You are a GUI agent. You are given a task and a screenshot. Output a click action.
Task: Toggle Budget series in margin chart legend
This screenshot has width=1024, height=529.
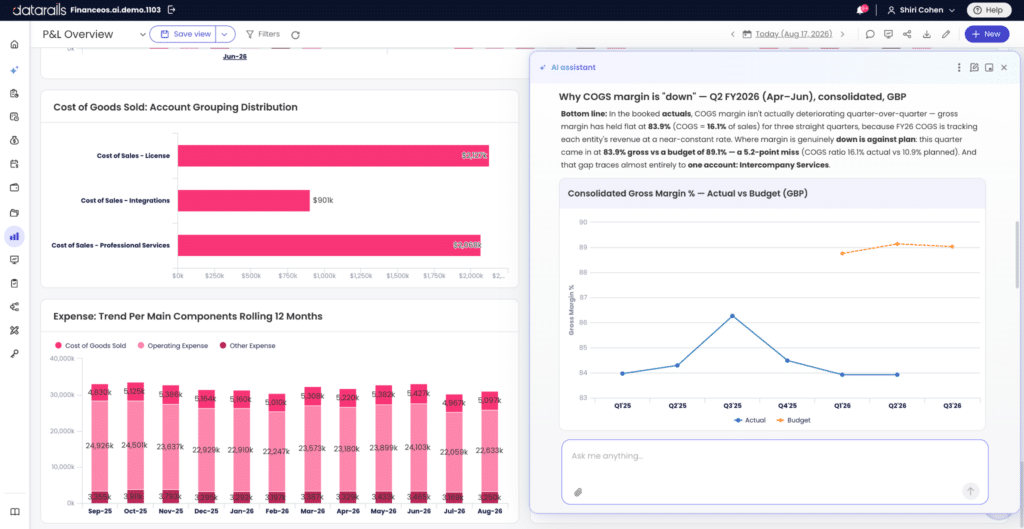coord(794,421)
